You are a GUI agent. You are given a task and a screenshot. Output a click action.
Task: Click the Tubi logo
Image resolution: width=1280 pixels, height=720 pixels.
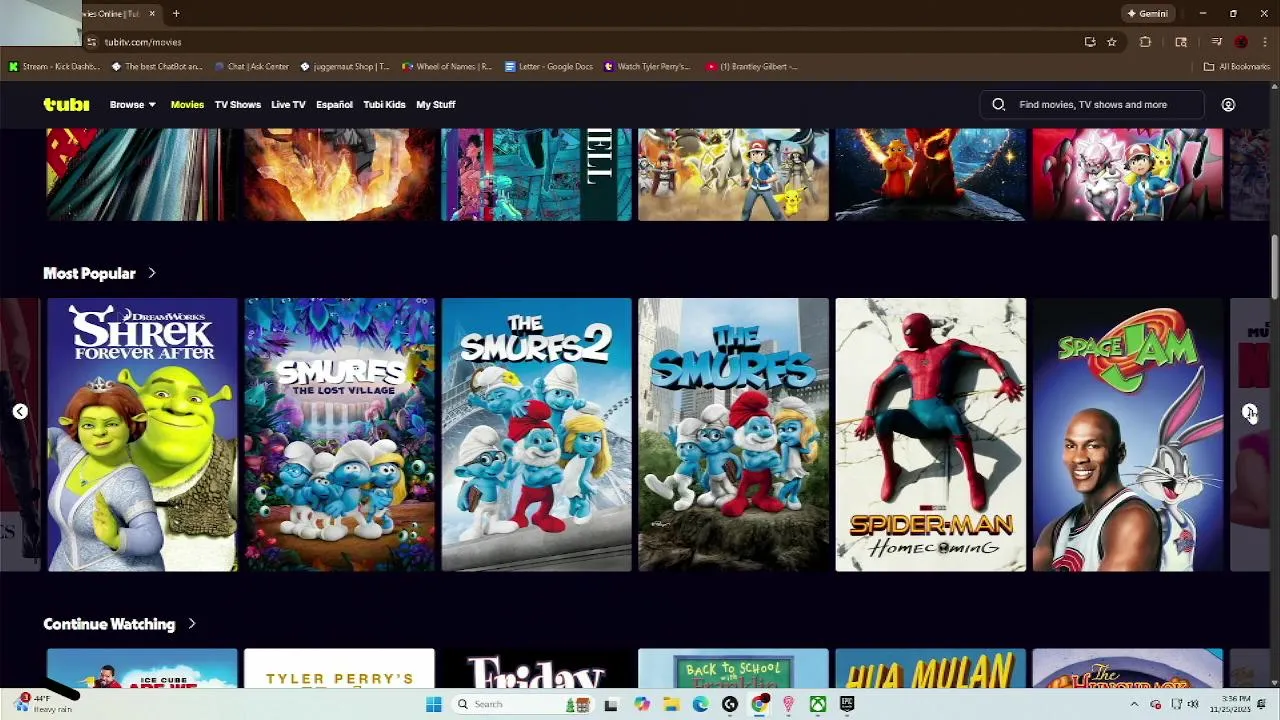point(66,104)
